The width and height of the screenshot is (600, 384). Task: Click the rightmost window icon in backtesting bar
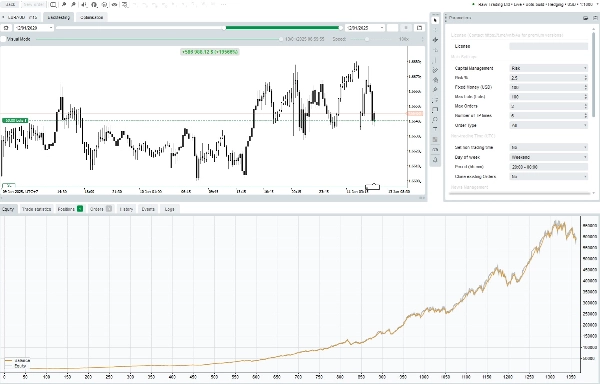tap(419, 28)
